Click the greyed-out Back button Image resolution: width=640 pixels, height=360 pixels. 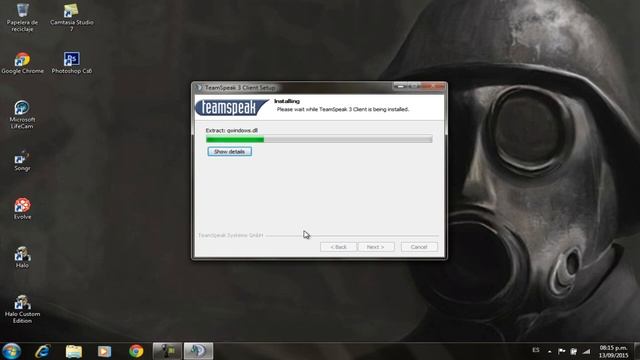338,247
